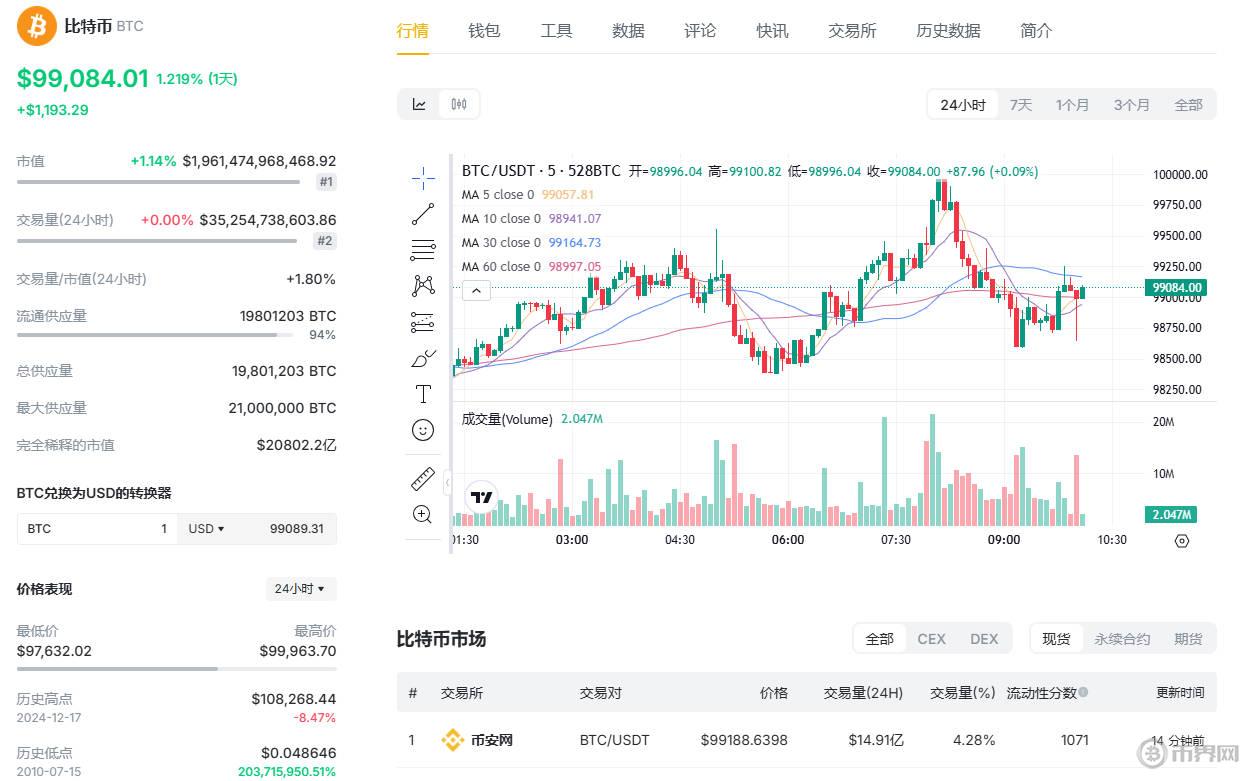The width and height of the screenshot is (1250, 781).
Task: Switch to the 钱包 tab
Action: click(484, 30)
